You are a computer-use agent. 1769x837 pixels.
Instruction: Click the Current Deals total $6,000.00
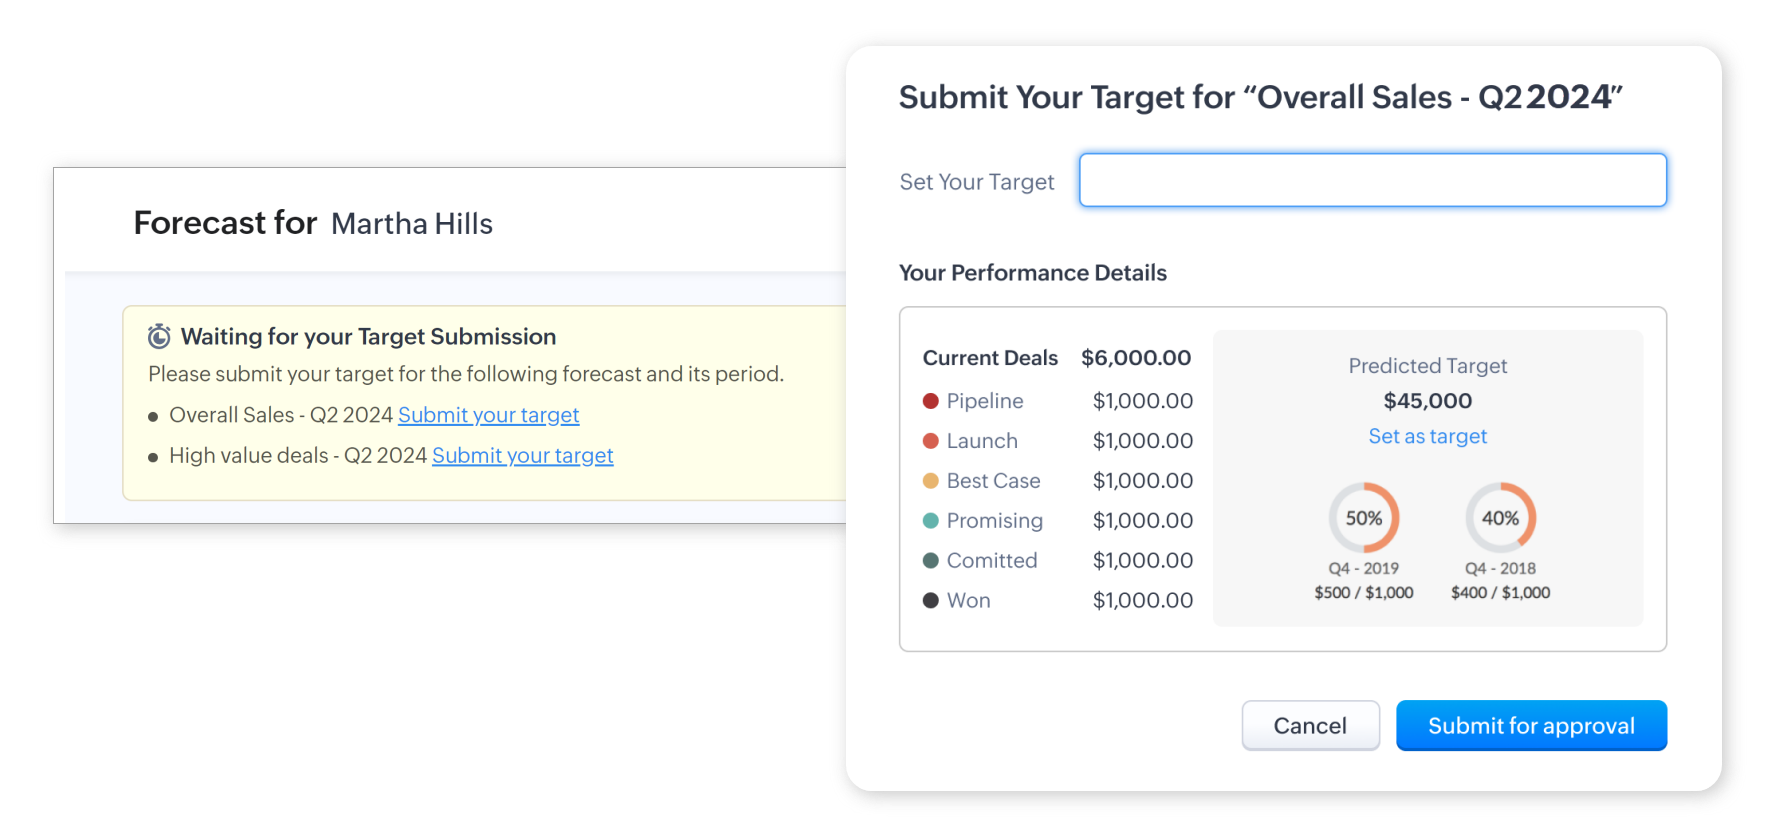pyautogui.click(x=1135, y=358)
